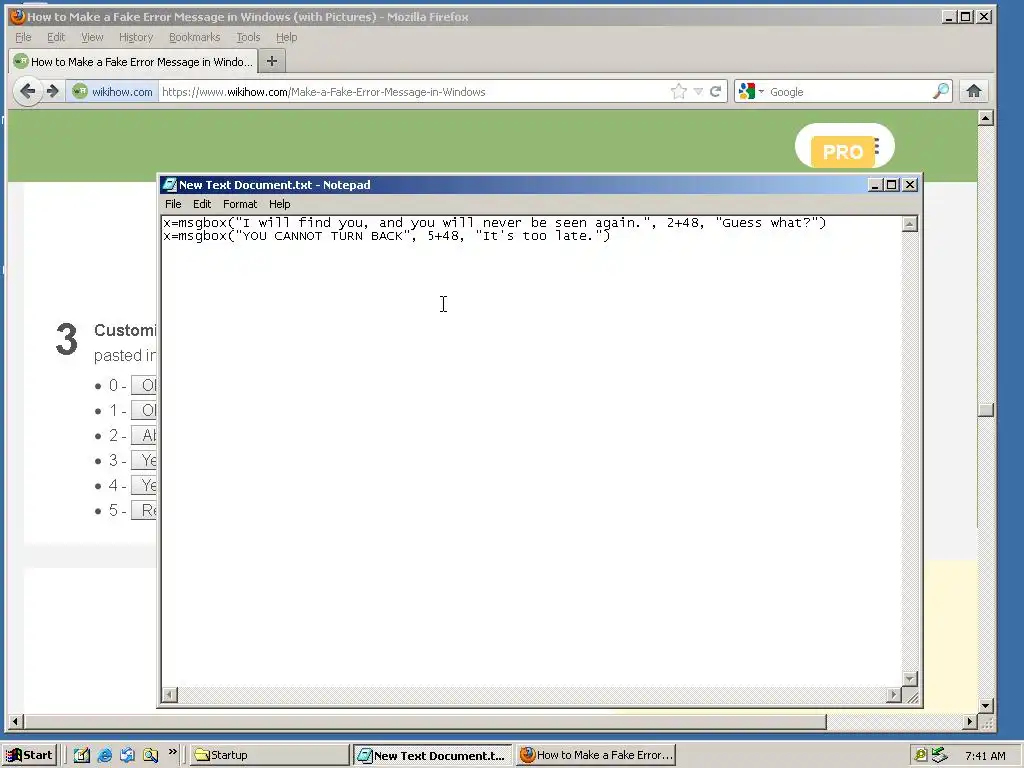Open Firefox Tools menu
The width and height of the screenshot is (1024, 768).
pyautogui.click(x=248, y=37)
